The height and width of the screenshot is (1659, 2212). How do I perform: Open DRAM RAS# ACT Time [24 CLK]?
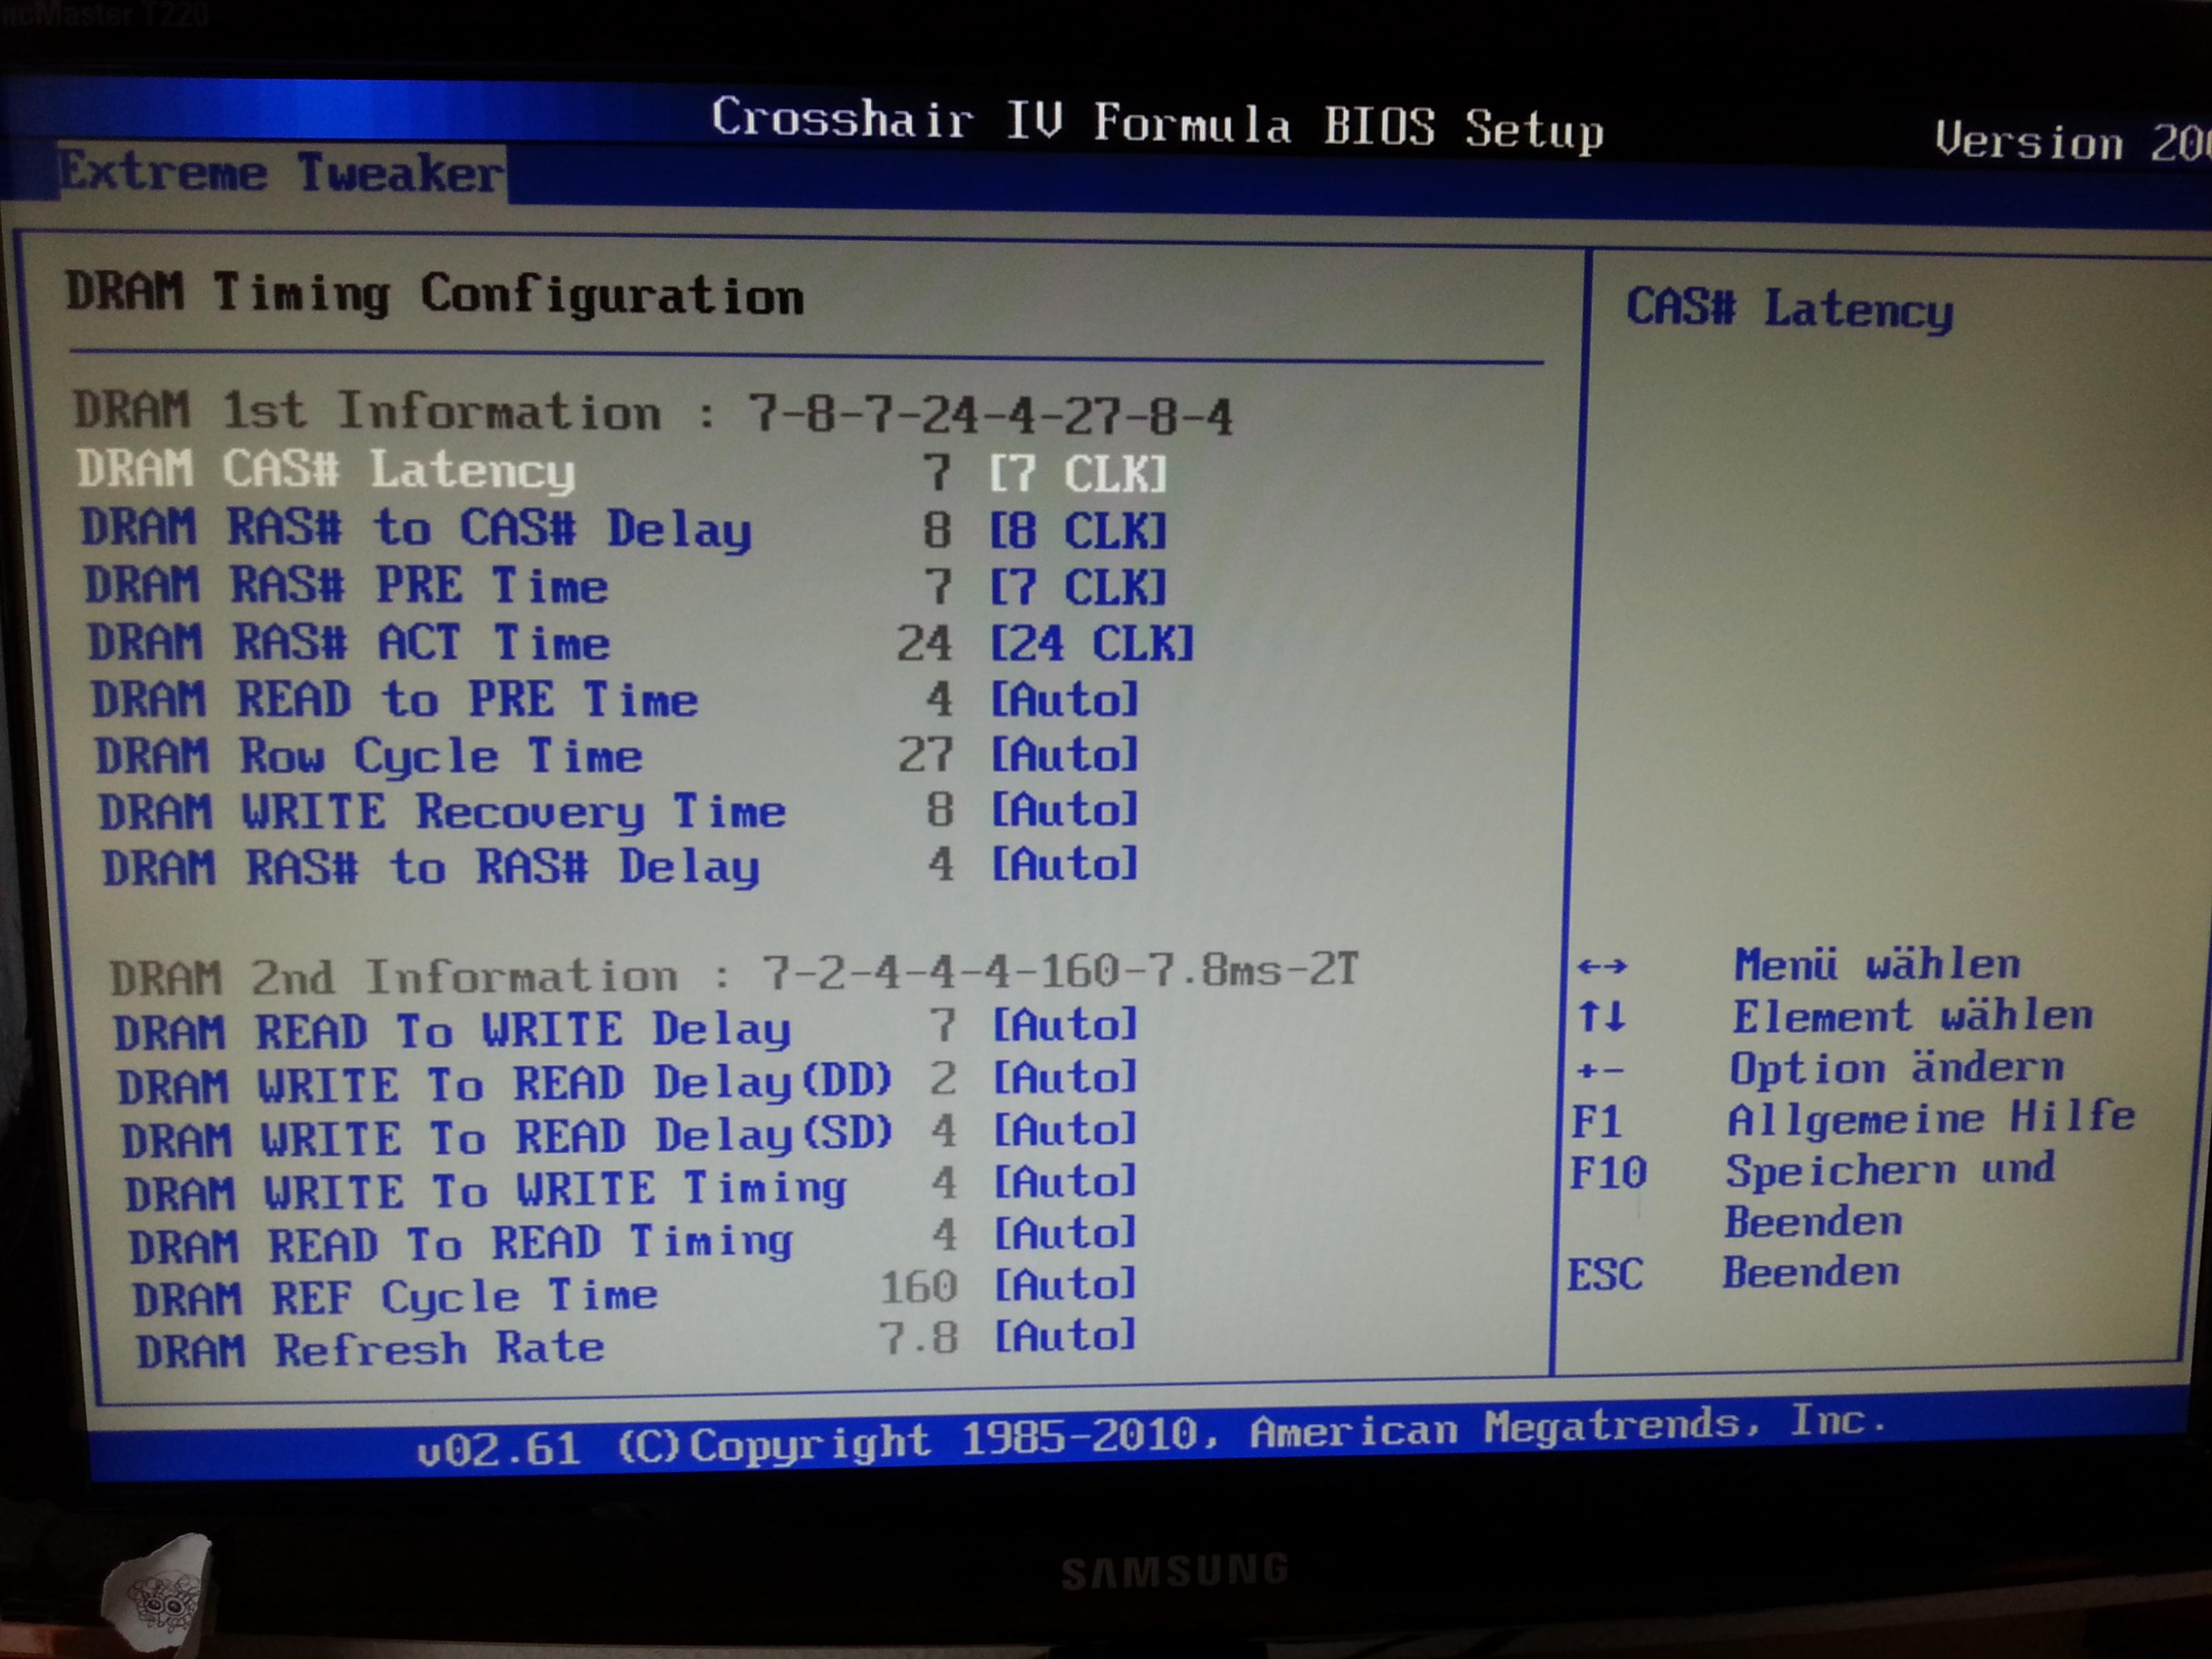(1091, 643)
